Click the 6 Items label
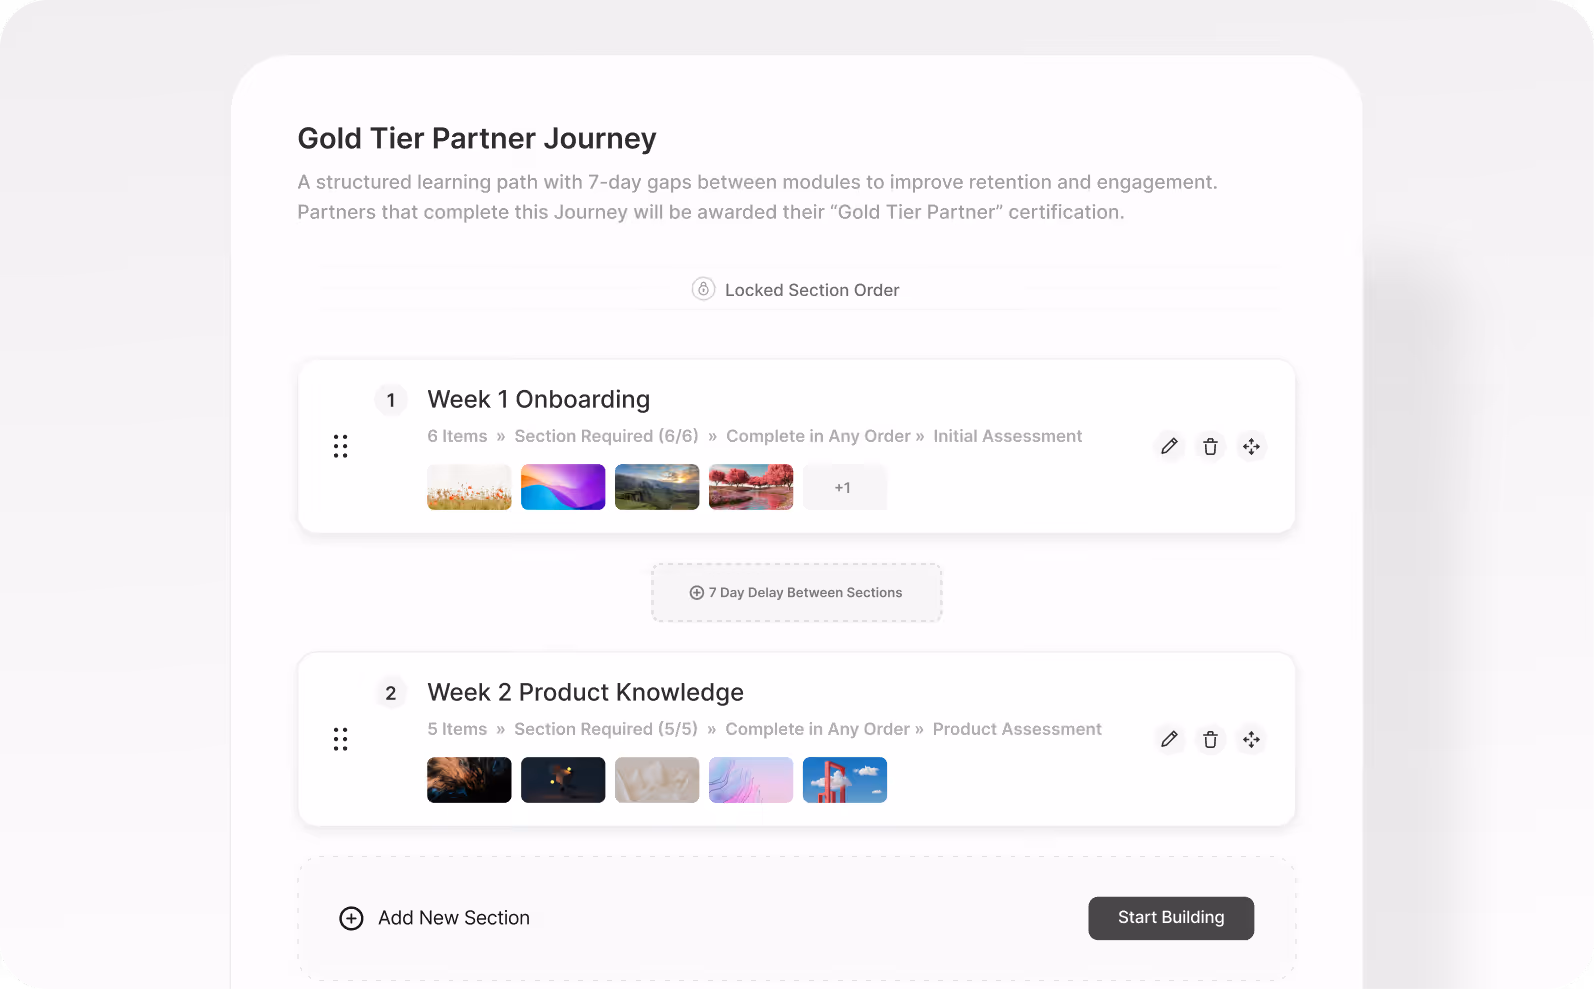This screenshot has width=1594, height=989. [x=457, y=436]
